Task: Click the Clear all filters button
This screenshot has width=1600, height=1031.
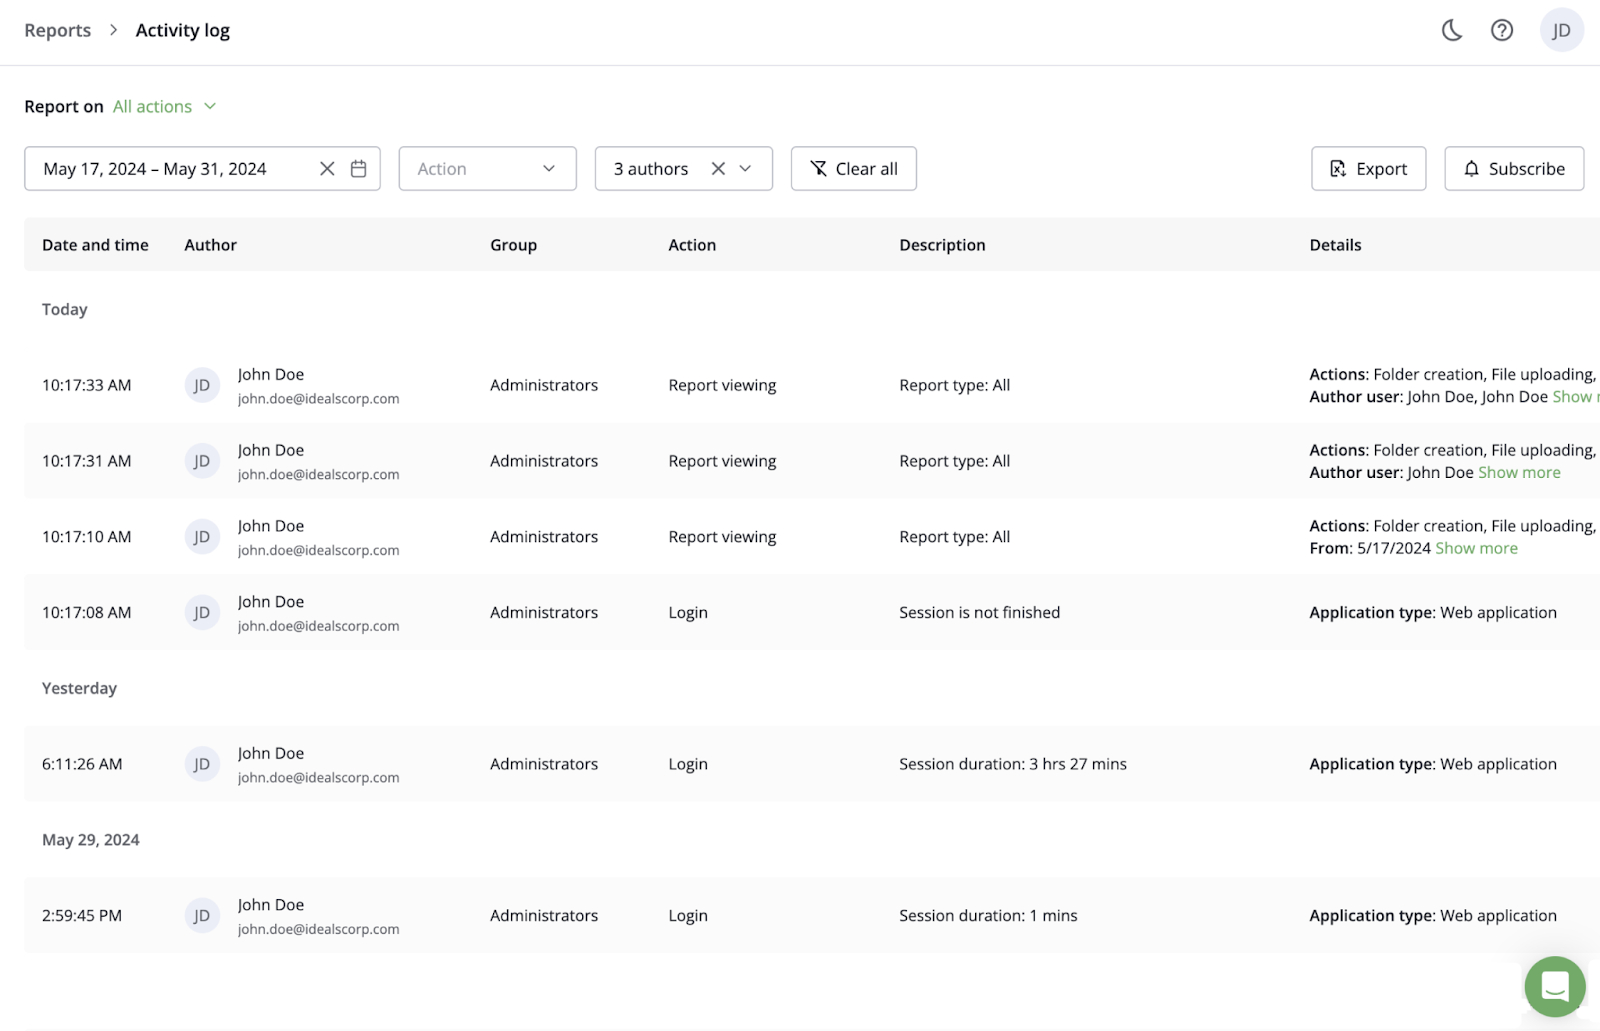Action: [853, 169]
